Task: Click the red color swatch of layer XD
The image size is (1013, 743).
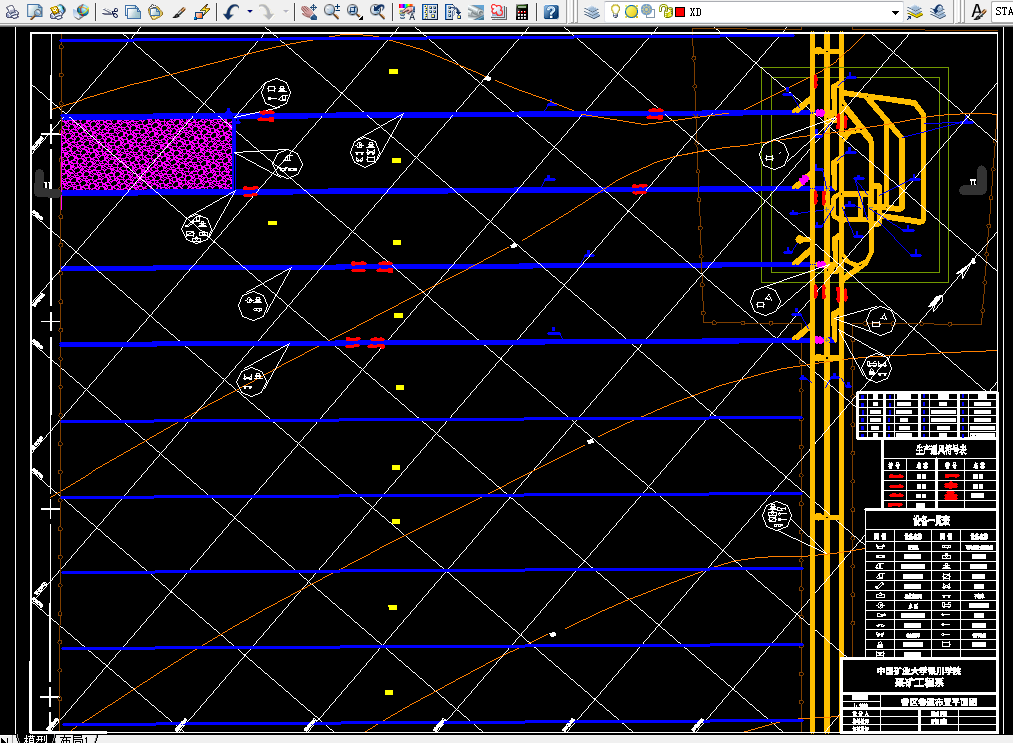Action: point(680,12)
